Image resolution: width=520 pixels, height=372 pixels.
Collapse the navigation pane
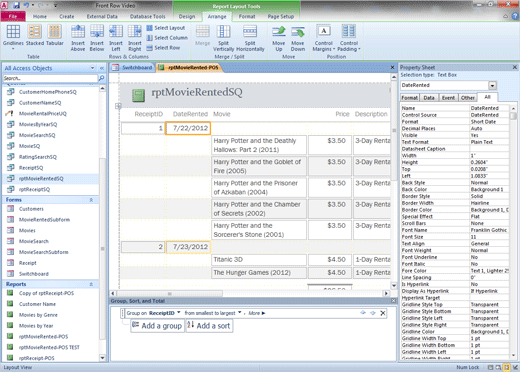(102, 68)
